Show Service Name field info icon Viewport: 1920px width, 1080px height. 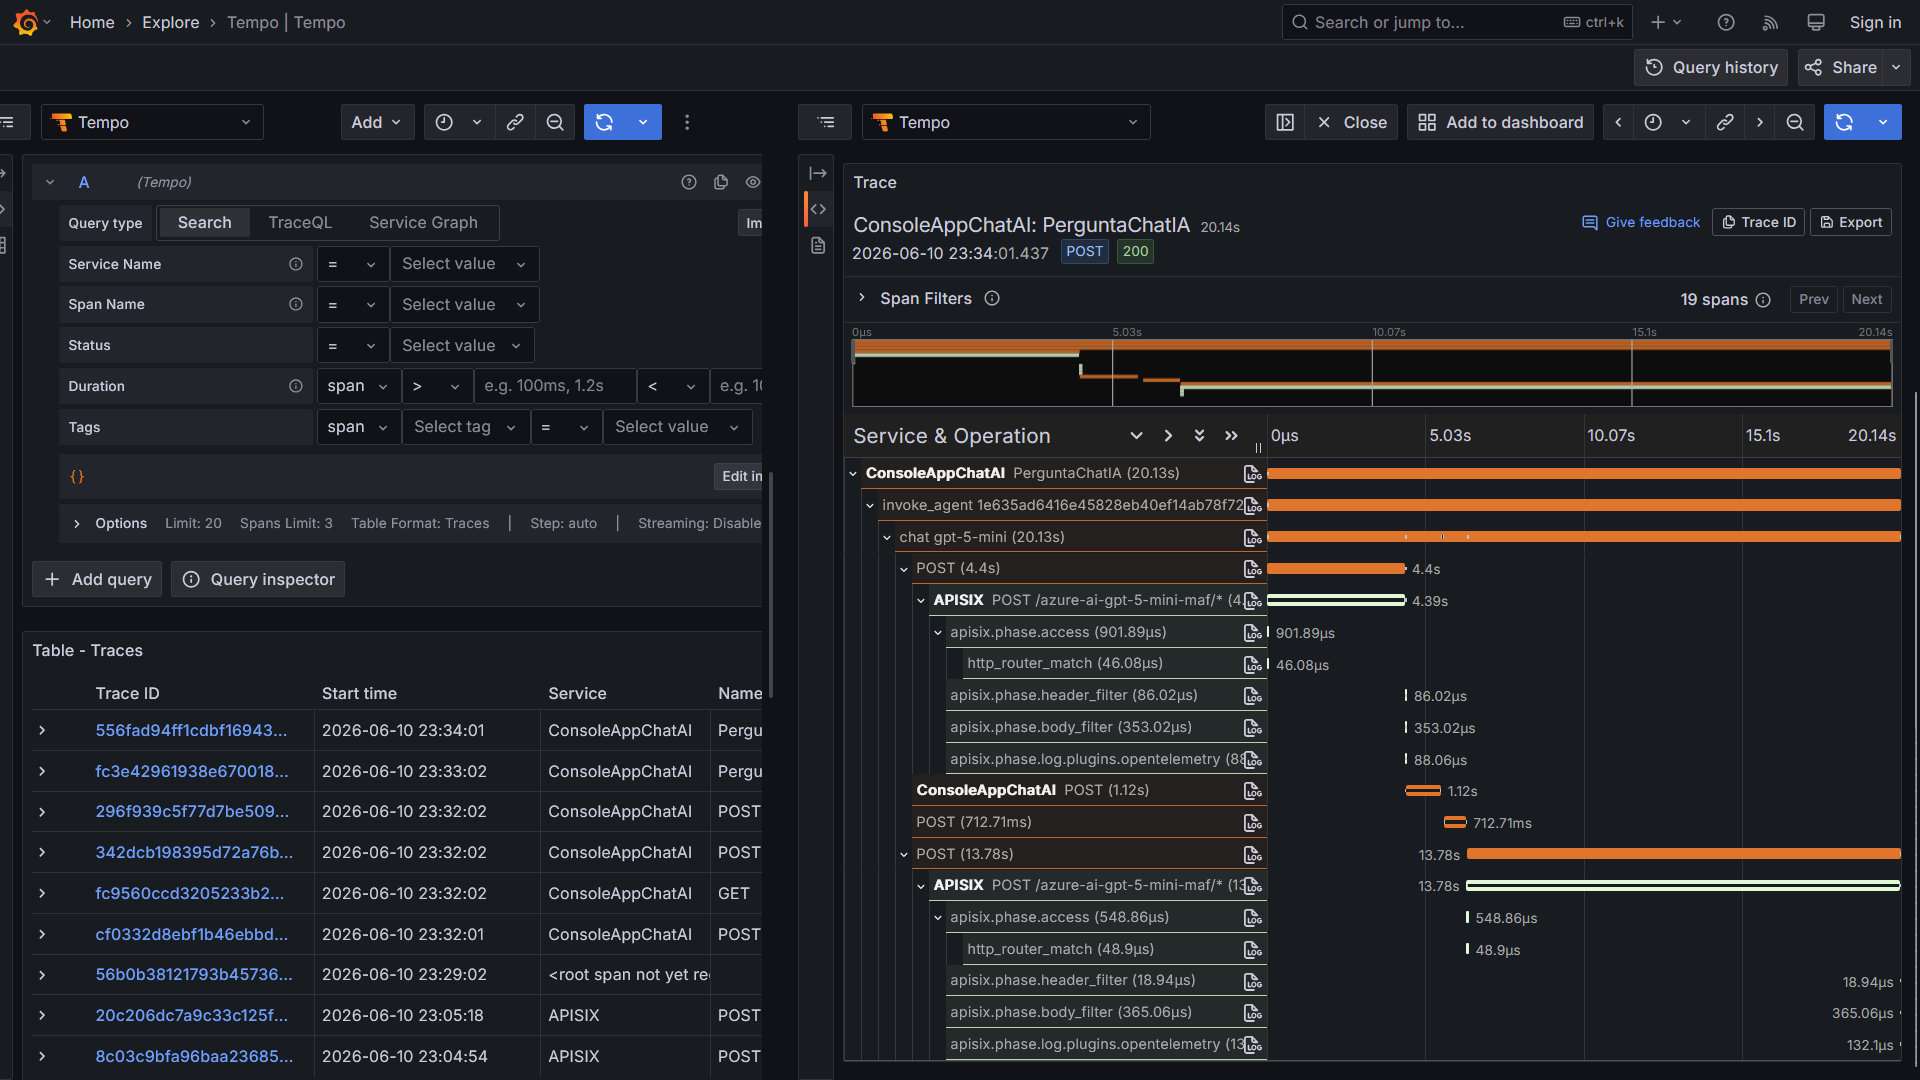tap(296, 264)
